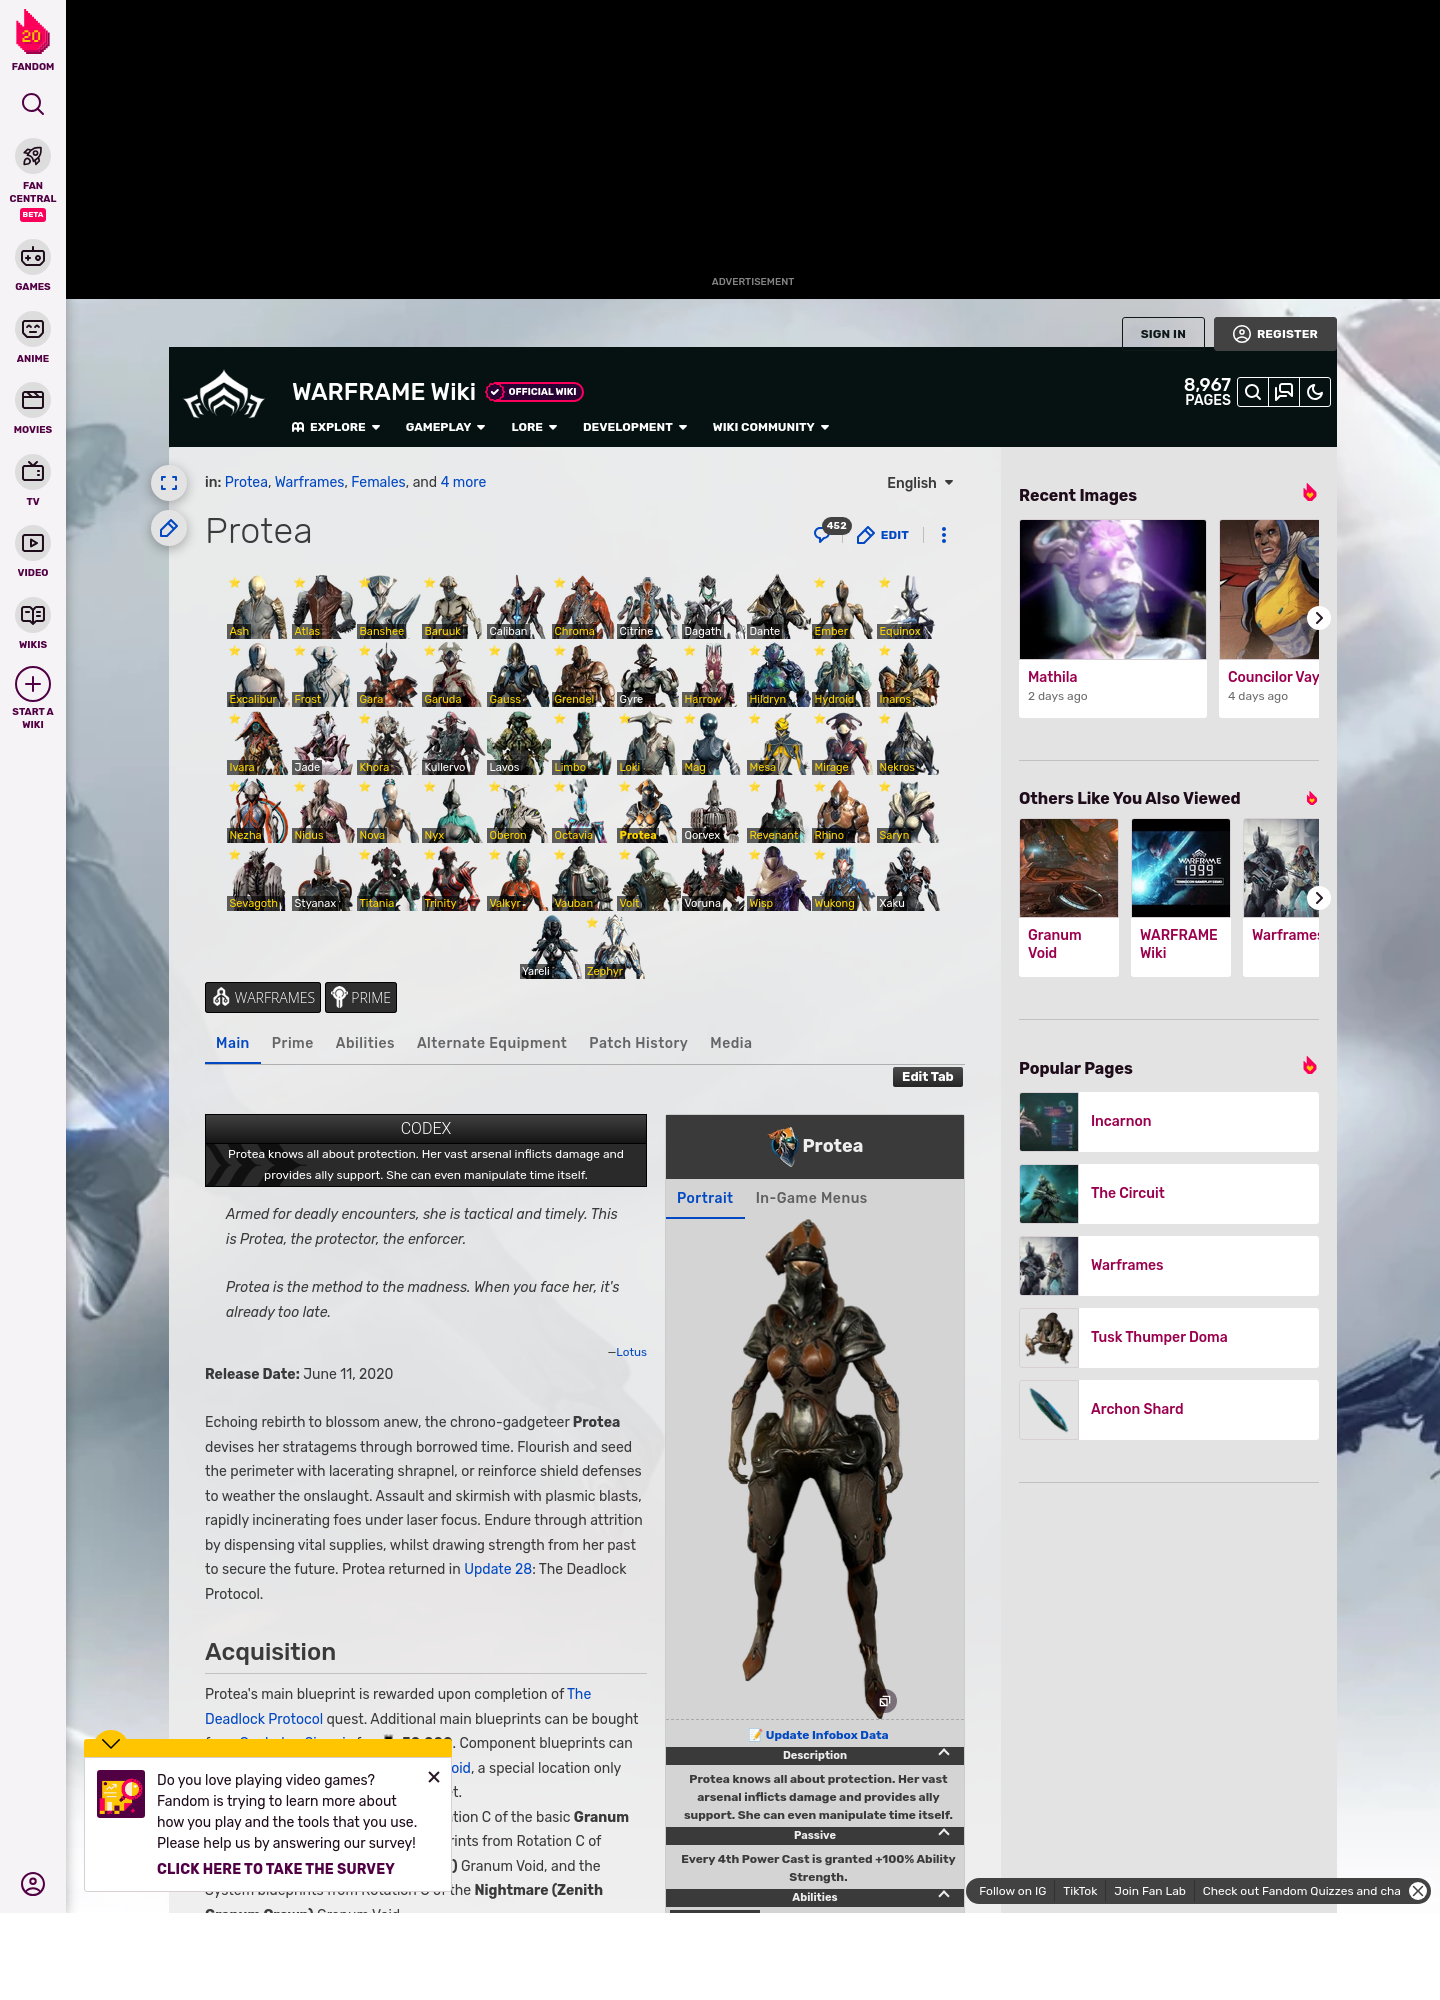Open wiki search magnifier in header

[x=1253, y=392]
